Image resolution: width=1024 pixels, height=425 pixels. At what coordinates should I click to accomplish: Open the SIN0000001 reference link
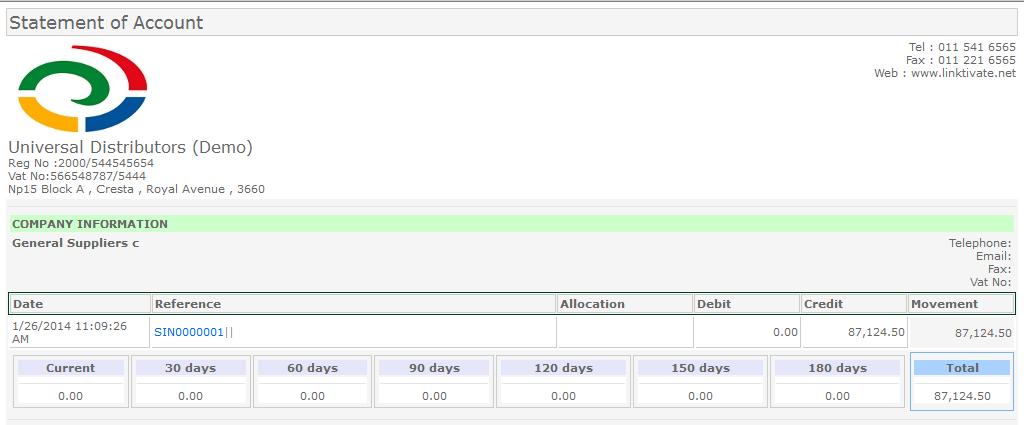(189, 332)
